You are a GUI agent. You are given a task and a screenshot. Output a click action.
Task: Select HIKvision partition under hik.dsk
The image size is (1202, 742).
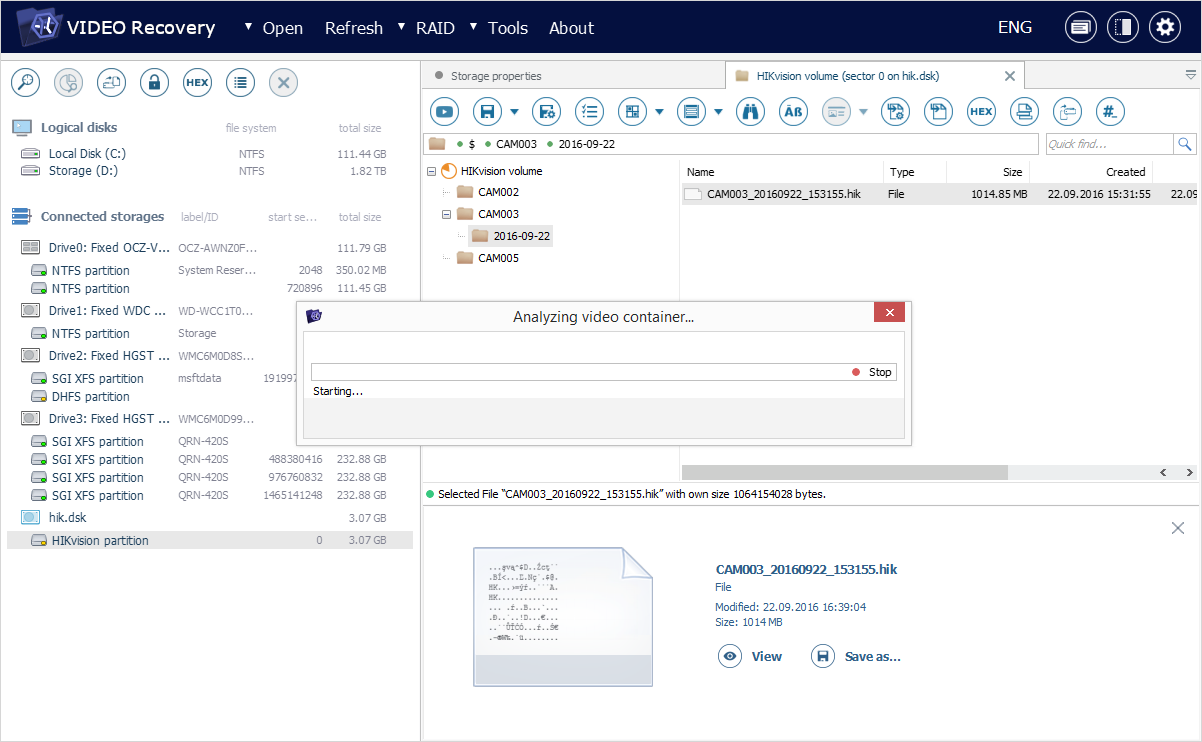point(210,540)
